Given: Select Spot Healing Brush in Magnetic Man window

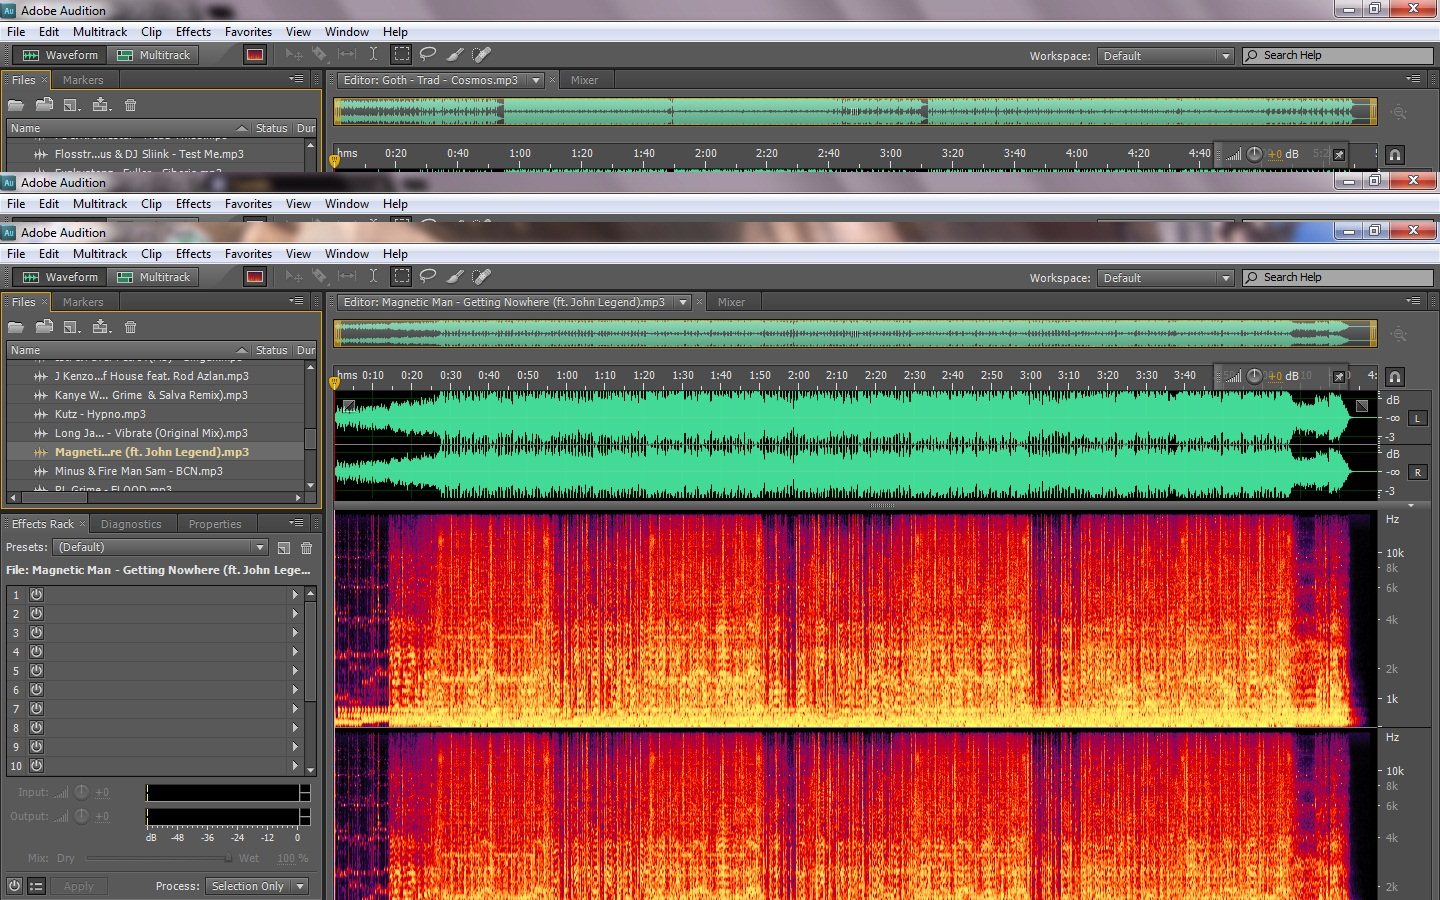Looking at the screenshot, I should click(481, 277).
